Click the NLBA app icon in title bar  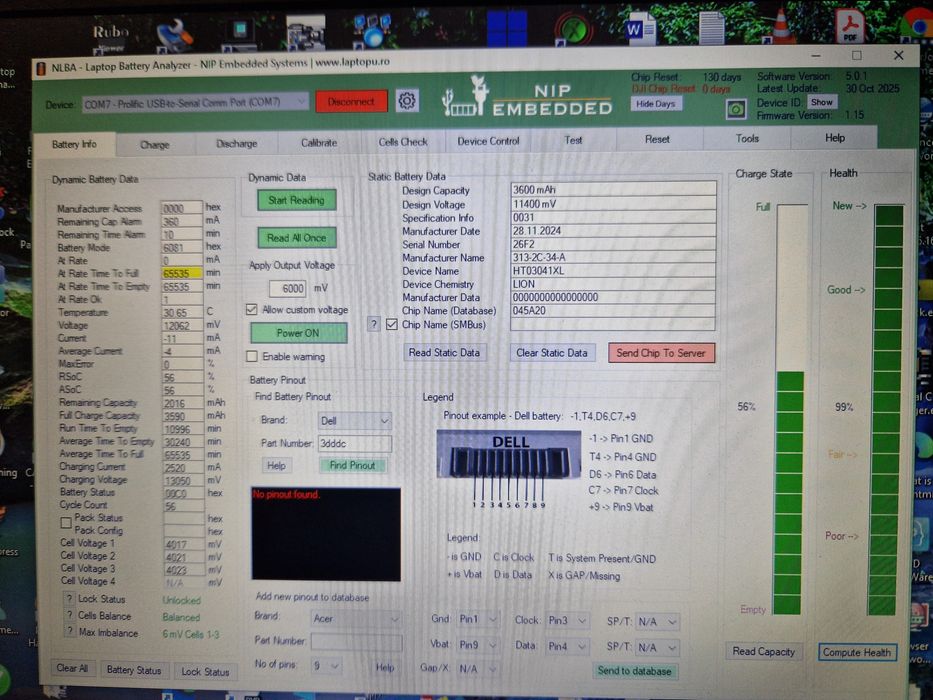click(x=41, y=68)
